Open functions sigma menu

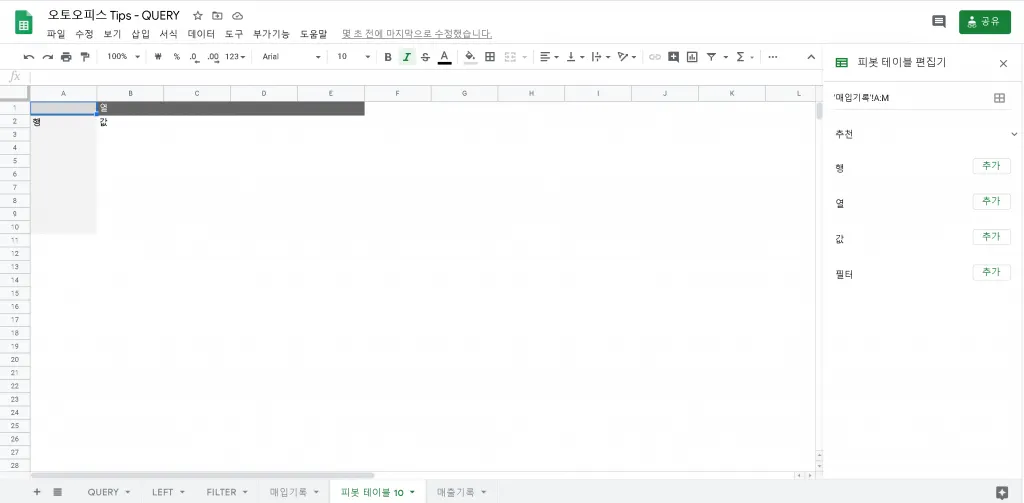(744, 57)
